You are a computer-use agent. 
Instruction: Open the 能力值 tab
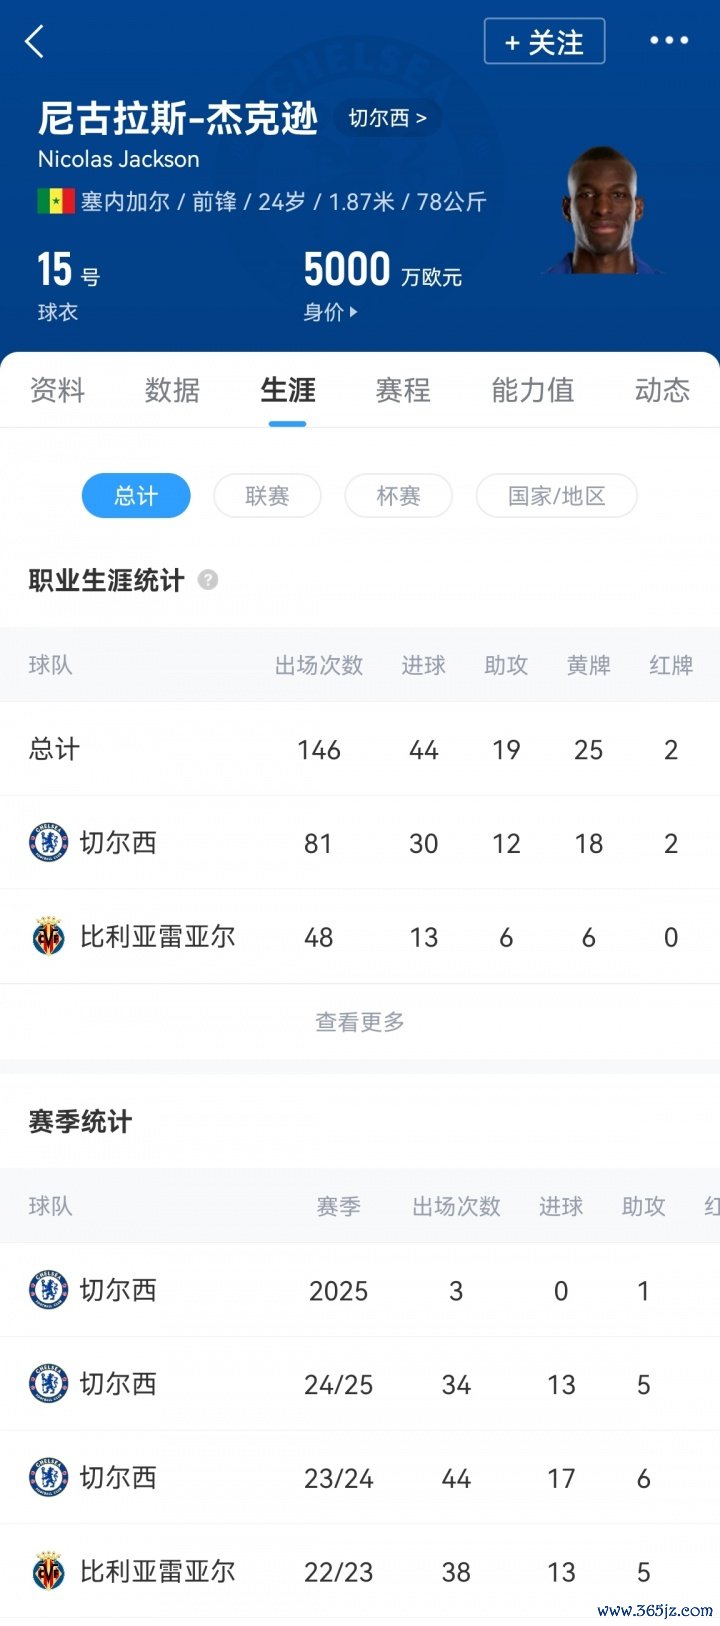tap(532, 390)
